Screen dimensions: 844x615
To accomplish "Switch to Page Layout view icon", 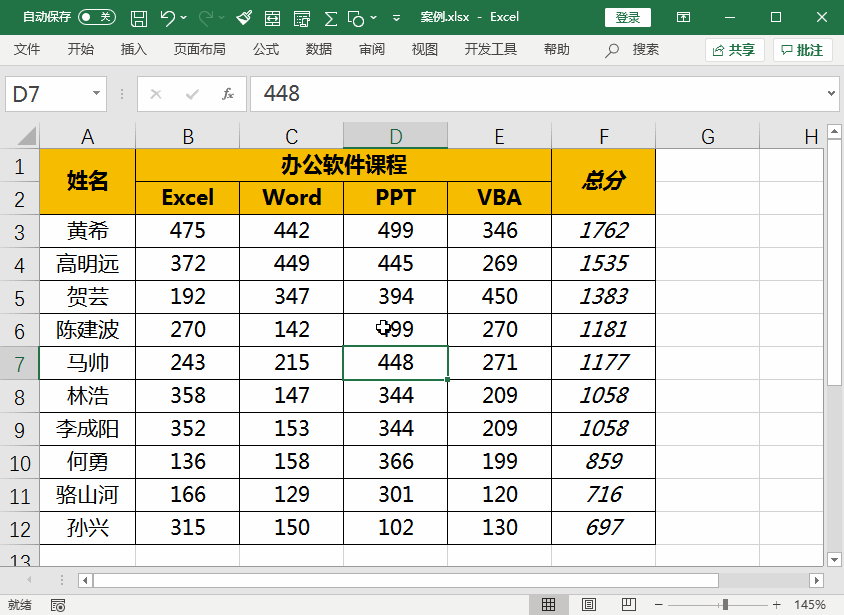I will [588, 605].
